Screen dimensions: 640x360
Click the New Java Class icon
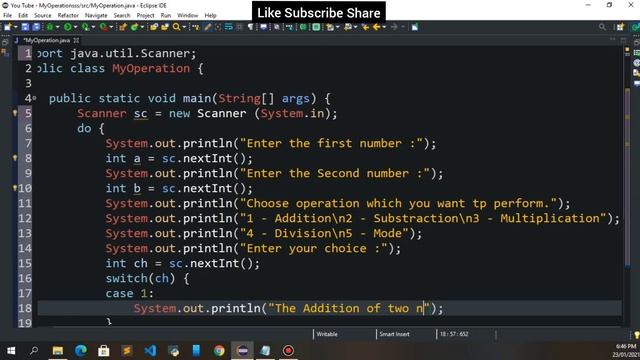click(134, 27)
